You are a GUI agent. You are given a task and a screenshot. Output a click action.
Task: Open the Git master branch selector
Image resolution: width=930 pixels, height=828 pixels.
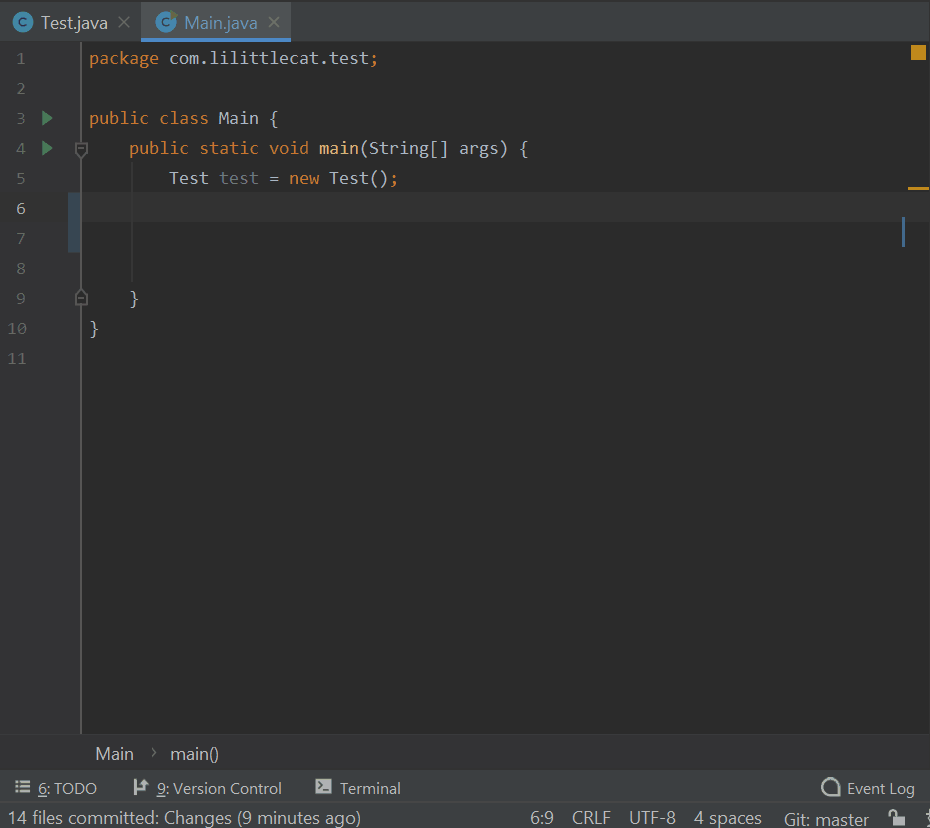point(826,818)
